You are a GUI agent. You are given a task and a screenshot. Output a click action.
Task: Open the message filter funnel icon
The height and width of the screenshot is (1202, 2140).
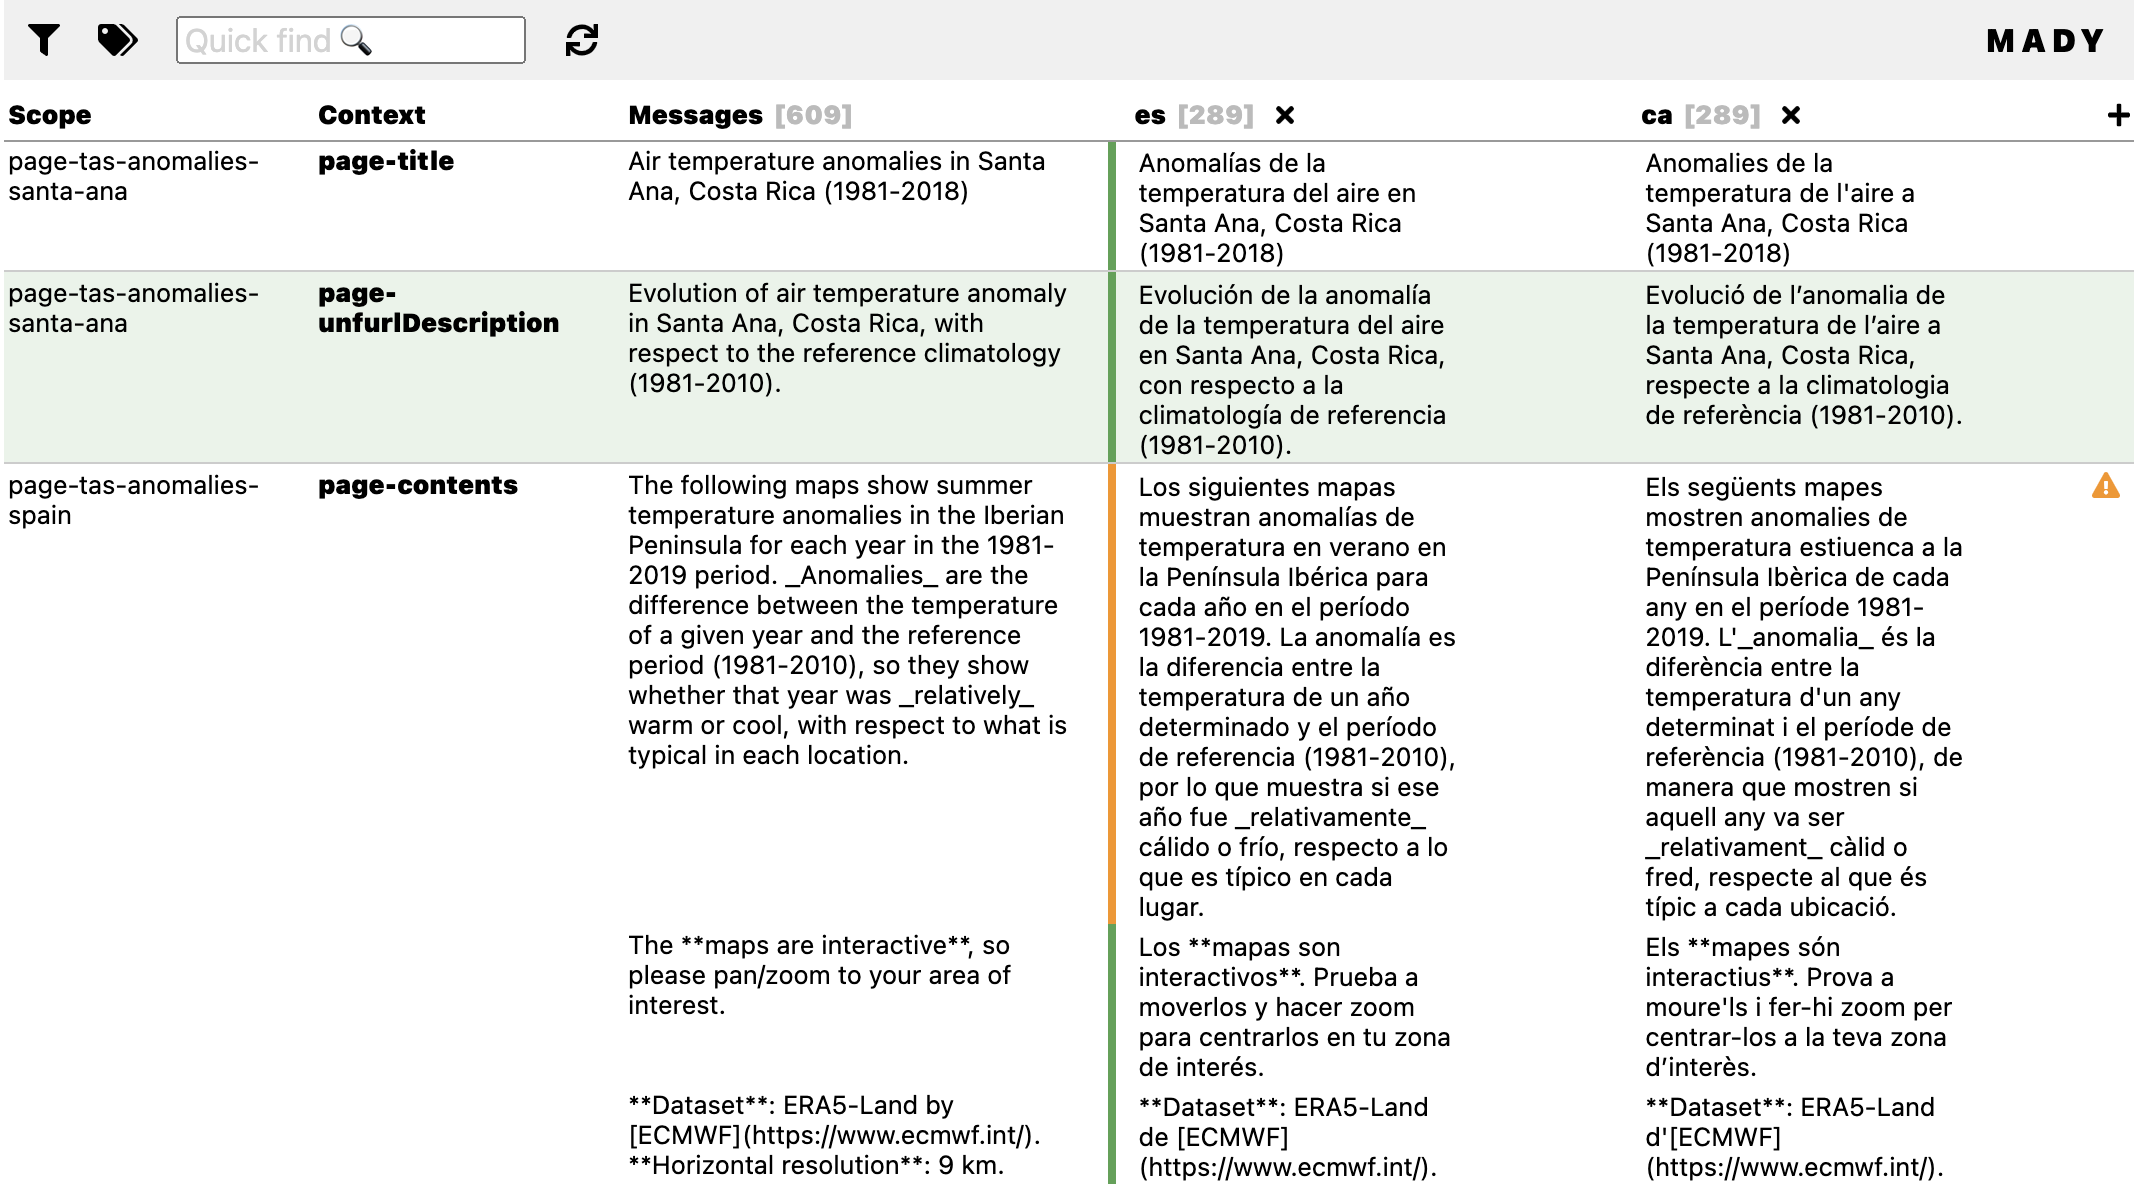click(43, 40)
